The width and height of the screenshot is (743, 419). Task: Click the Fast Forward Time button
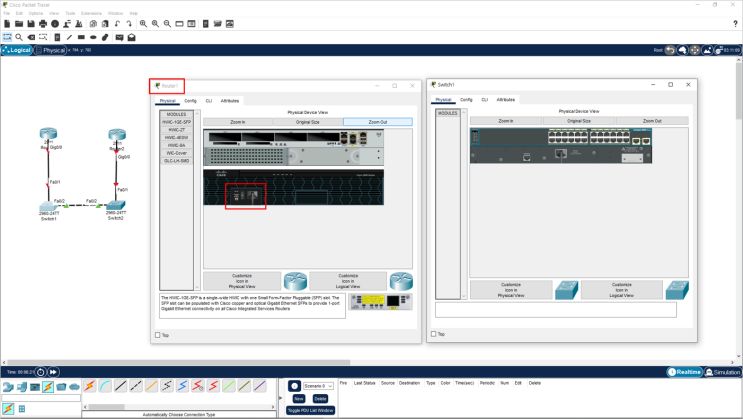tap(53, 372)
